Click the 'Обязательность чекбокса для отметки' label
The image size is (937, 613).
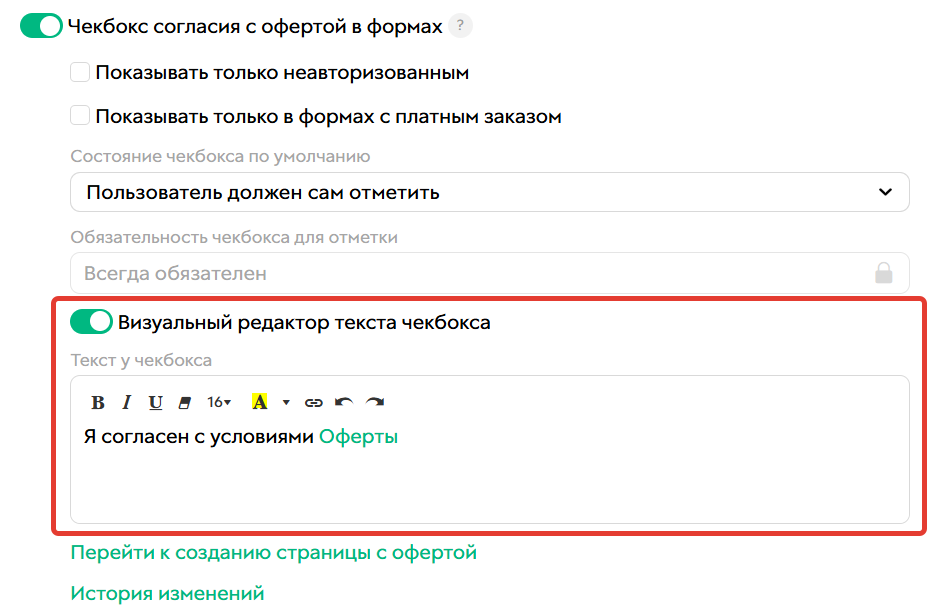click(x=234, y=238)
